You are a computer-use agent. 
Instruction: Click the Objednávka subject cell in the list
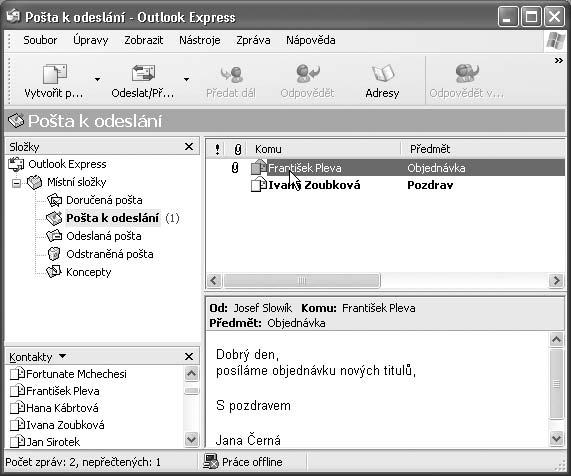[436, 168]
